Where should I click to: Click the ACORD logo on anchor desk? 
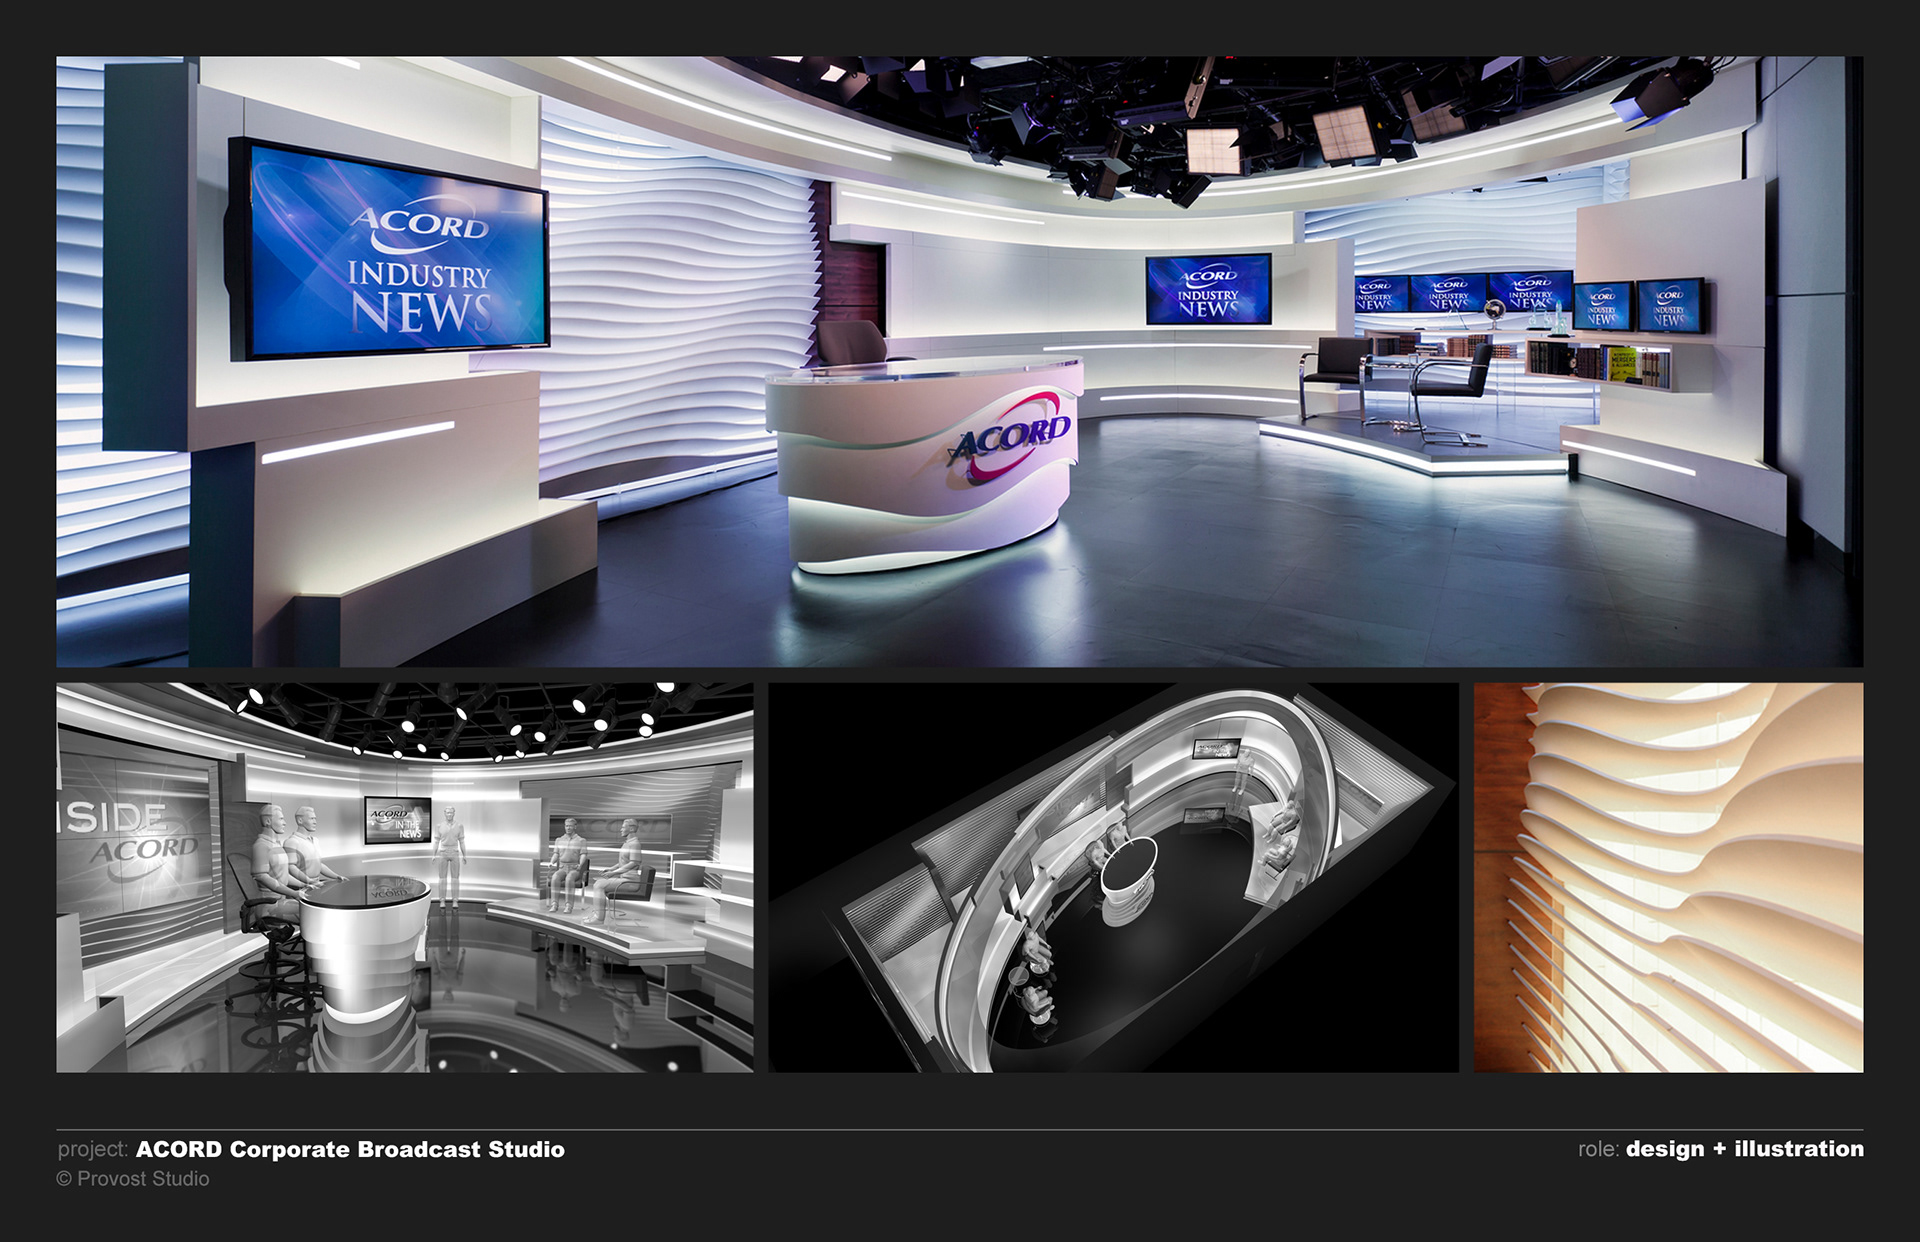1010,438
